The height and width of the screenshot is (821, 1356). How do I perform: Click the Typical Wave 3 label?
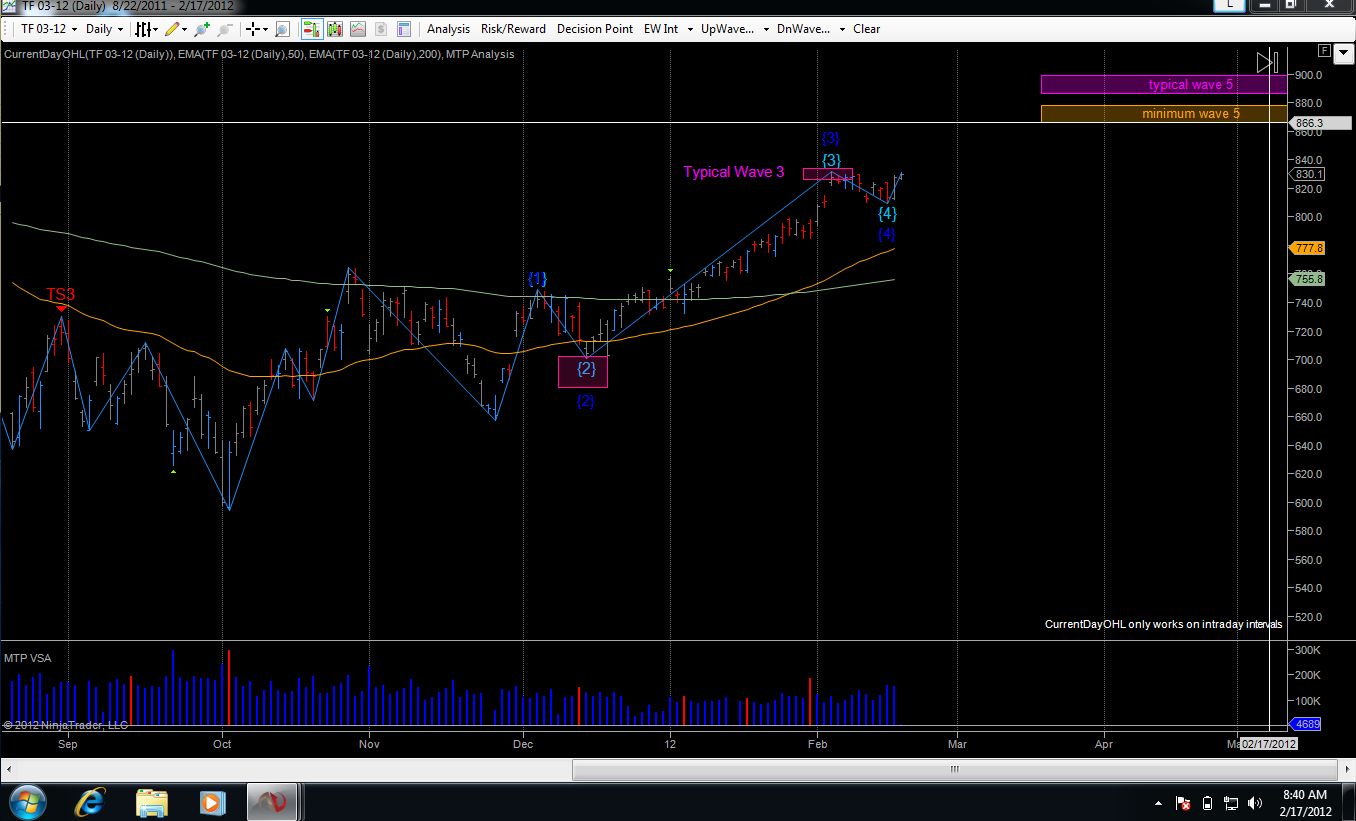734,172
